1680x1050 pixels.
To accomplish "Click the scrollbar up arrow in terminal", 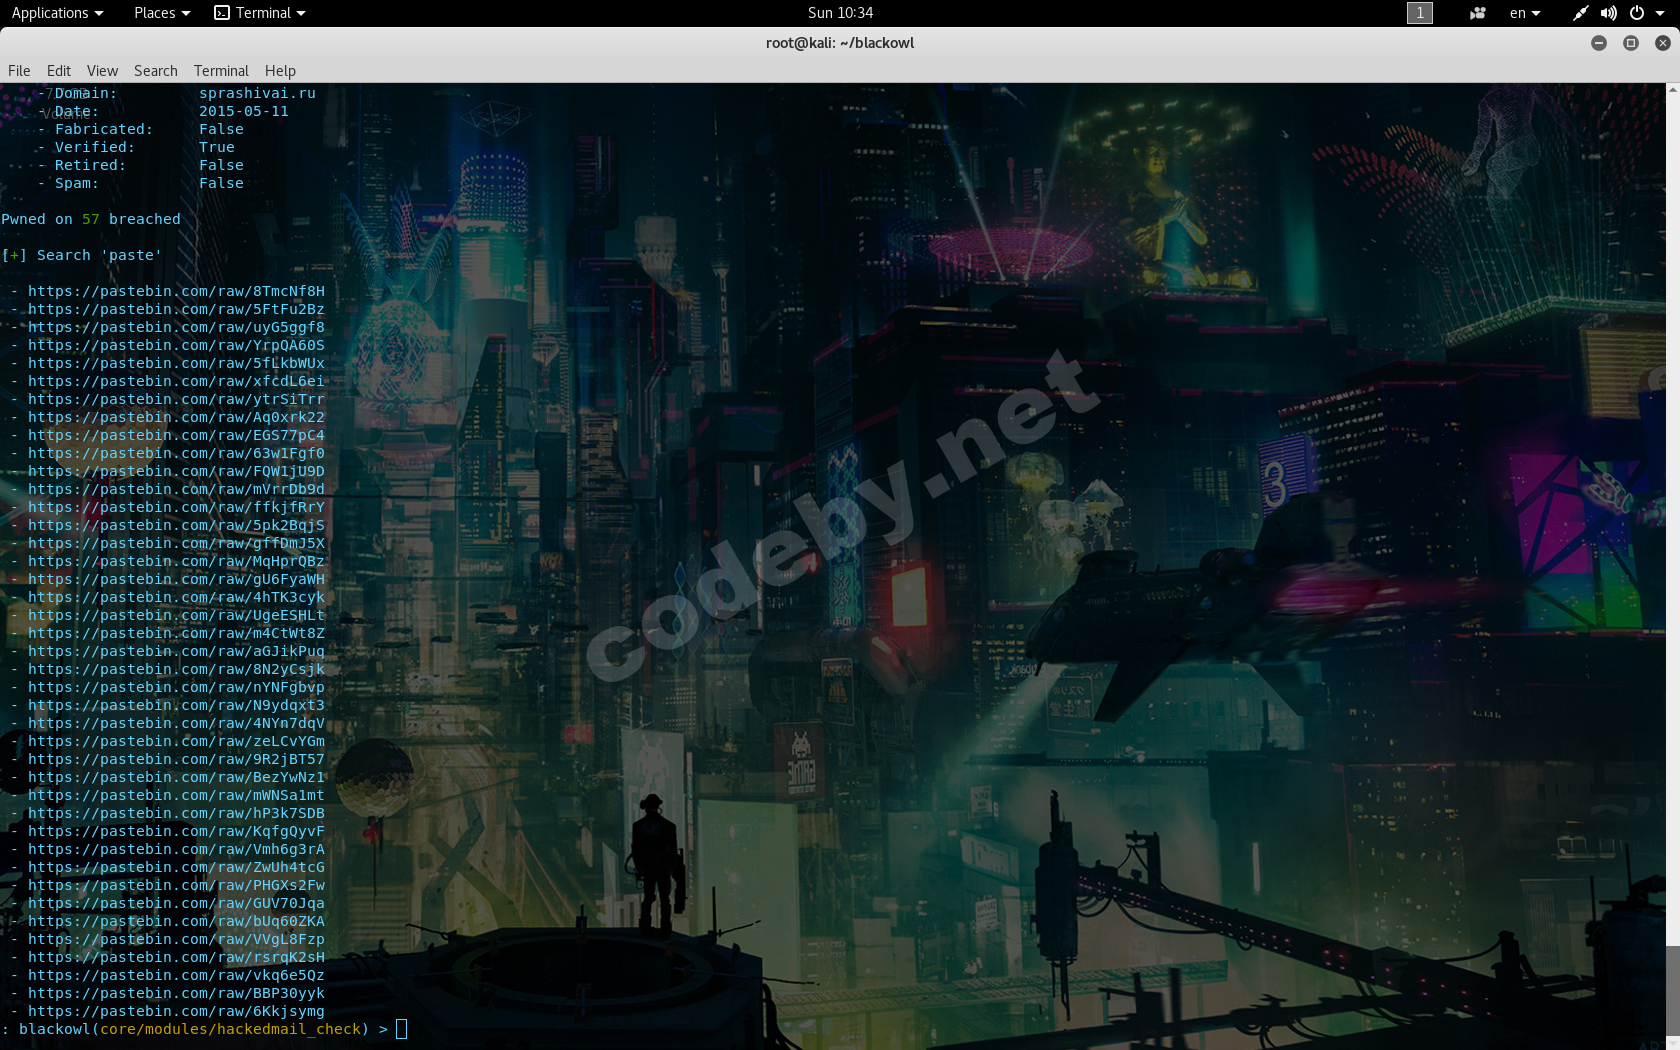I will [1672, 90].
